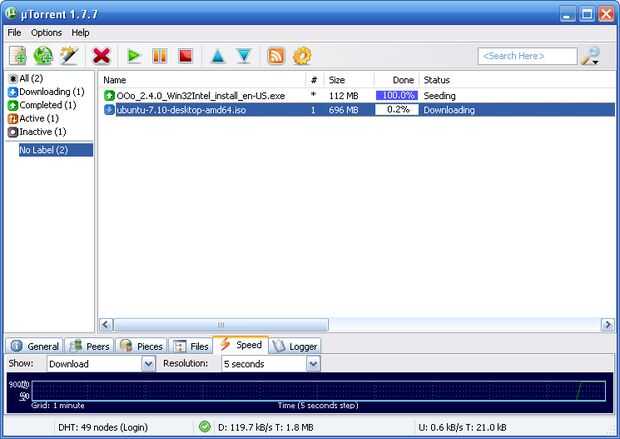Select Completed (1) category
The image size is (620, 439).
tap(42, 105)
